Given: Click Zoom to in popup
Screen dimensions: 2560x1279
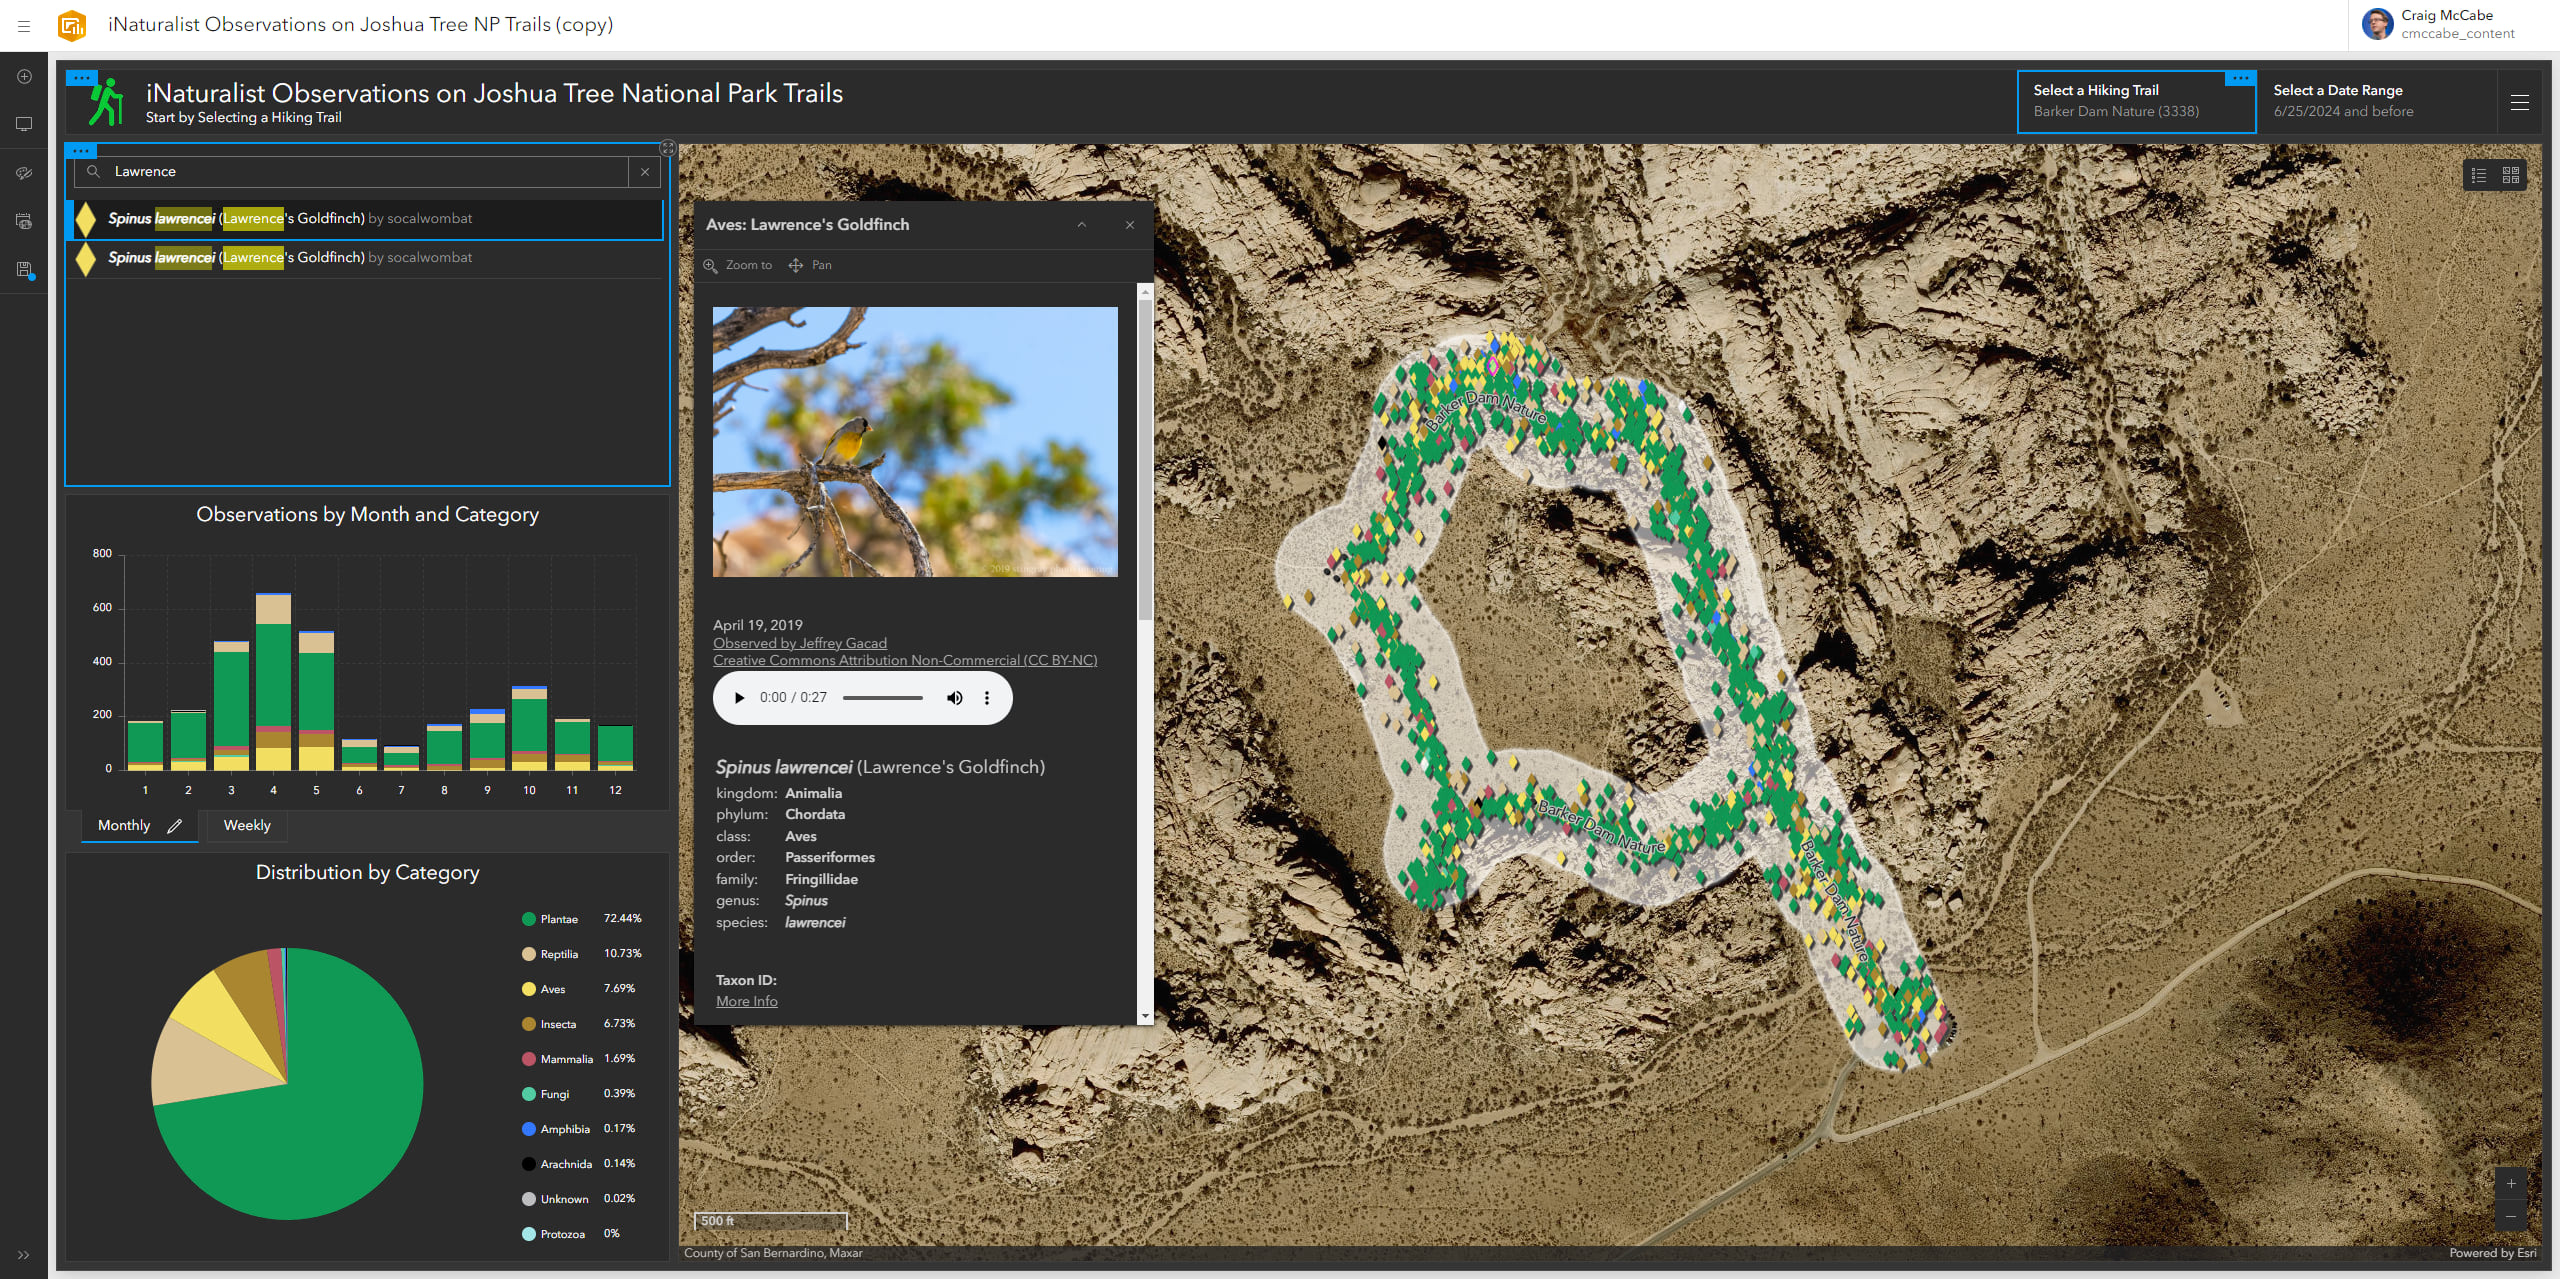Looking at the screenshot, I should 738,265.
